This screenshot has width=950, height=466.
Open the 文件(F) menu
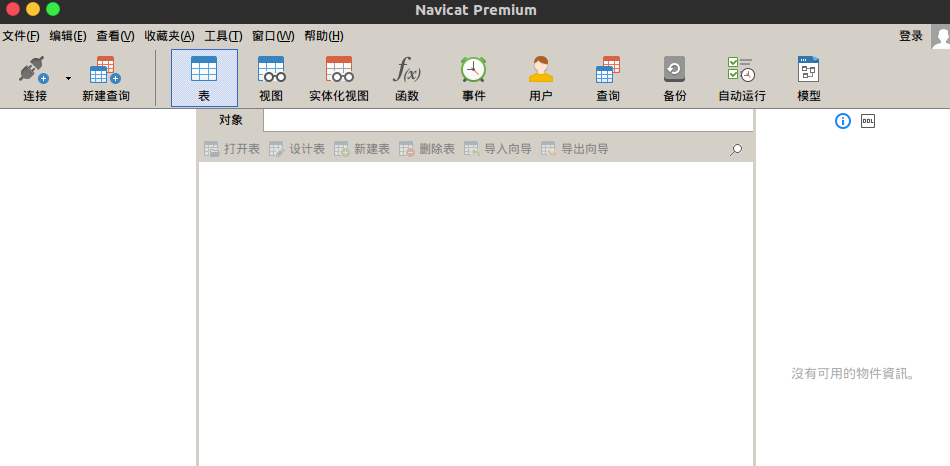tap(21, 36)
